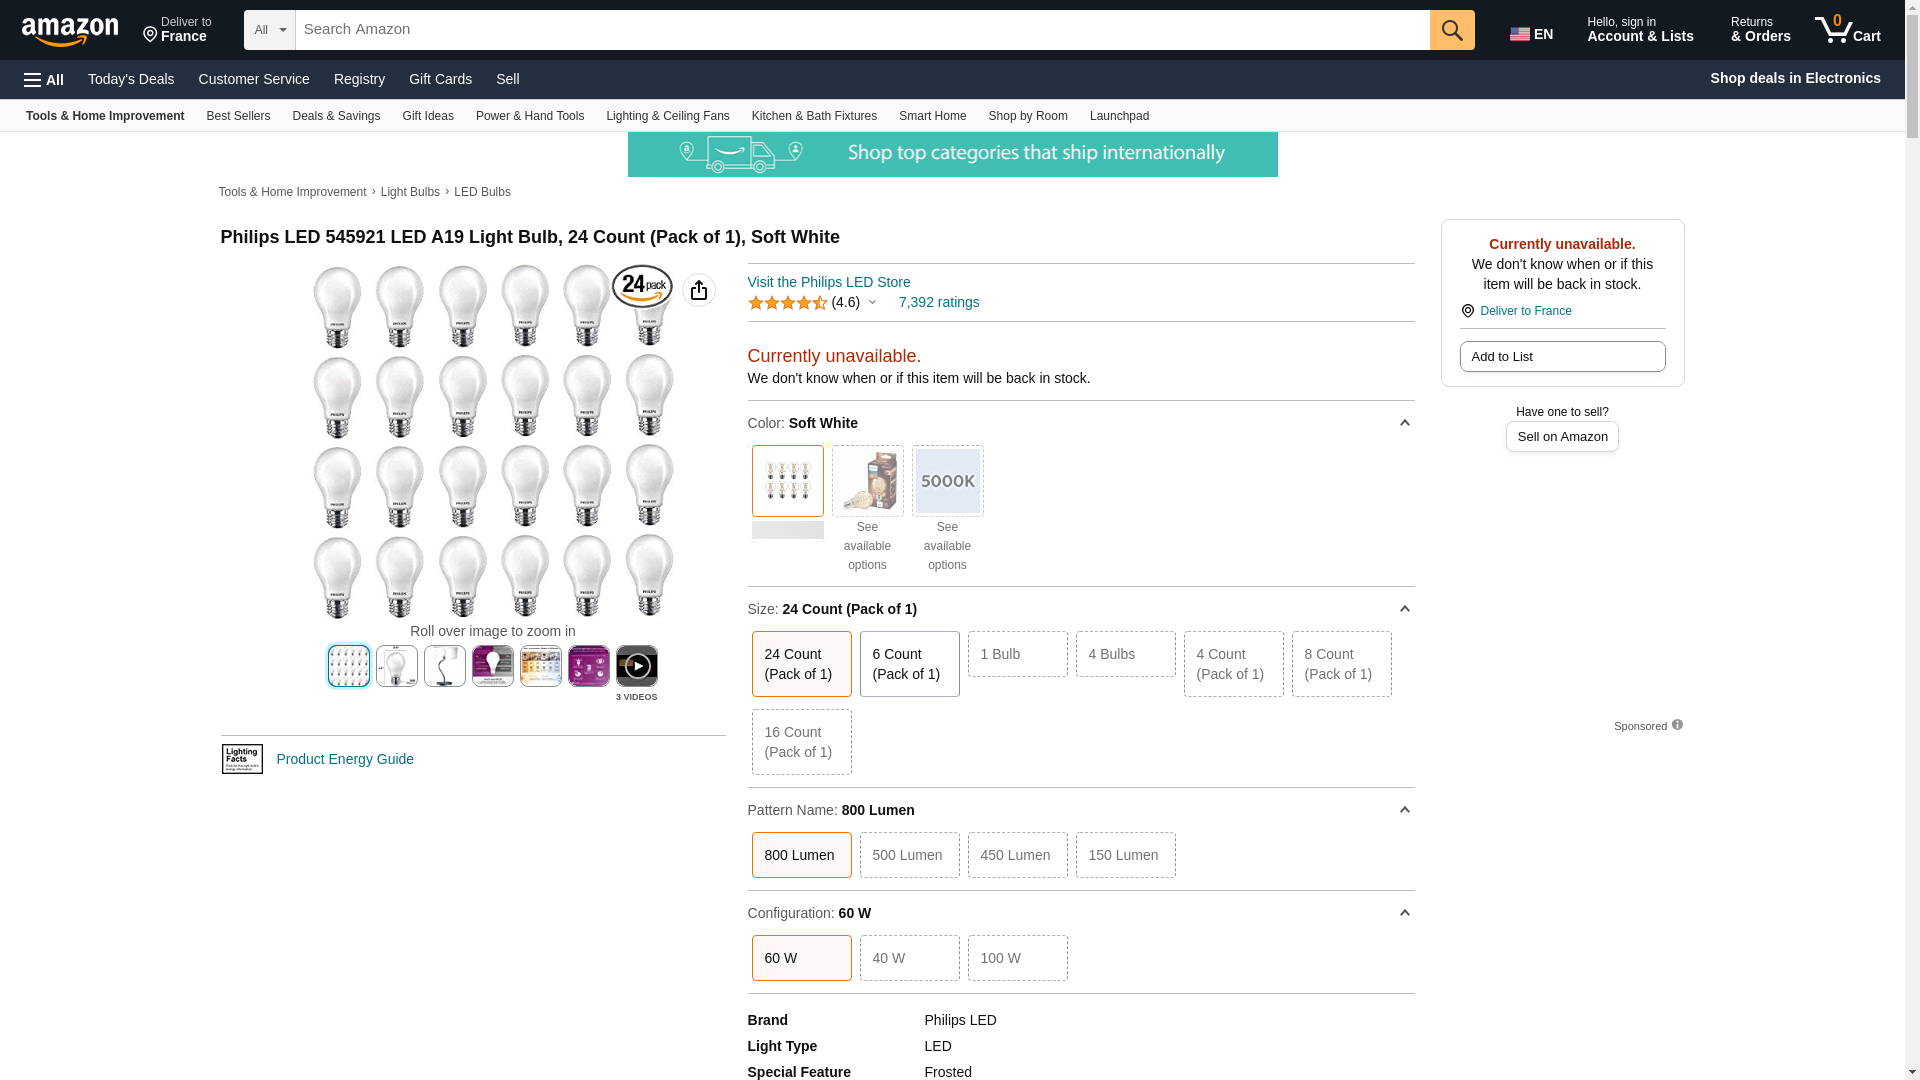The image size is (1920, 1080).
Task: Open the shopping cart icon
Action: tap(1847, 29)
